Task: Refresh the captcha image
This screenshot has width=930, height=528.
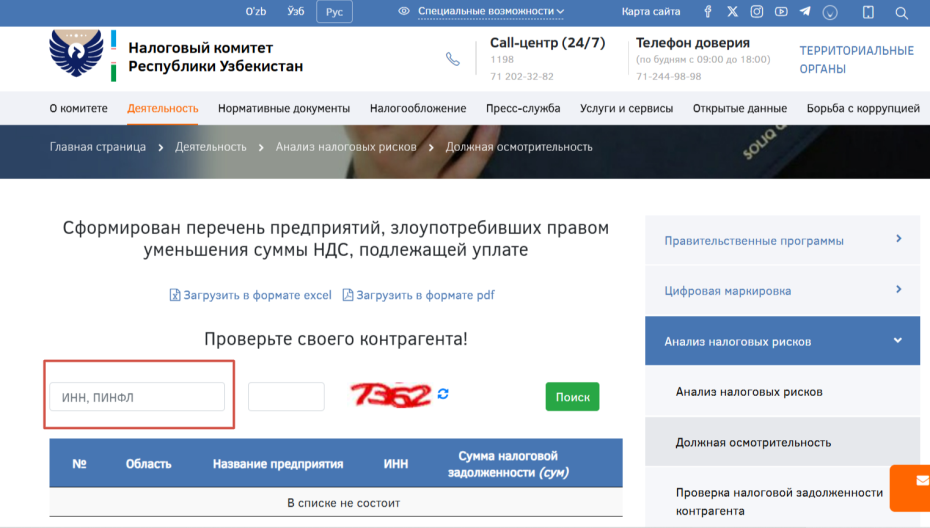Action: coord(443,394)
